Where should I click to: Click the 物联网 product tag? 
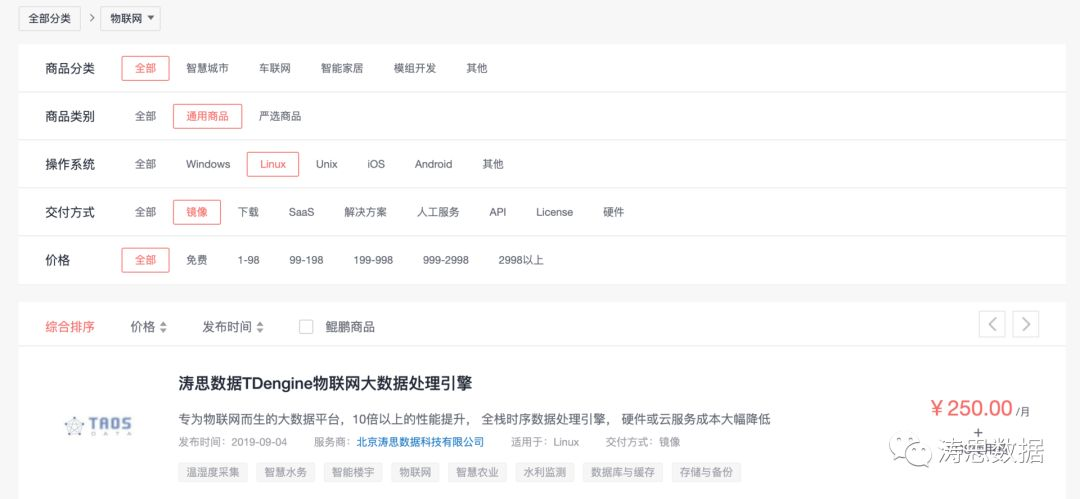point(415,472)
